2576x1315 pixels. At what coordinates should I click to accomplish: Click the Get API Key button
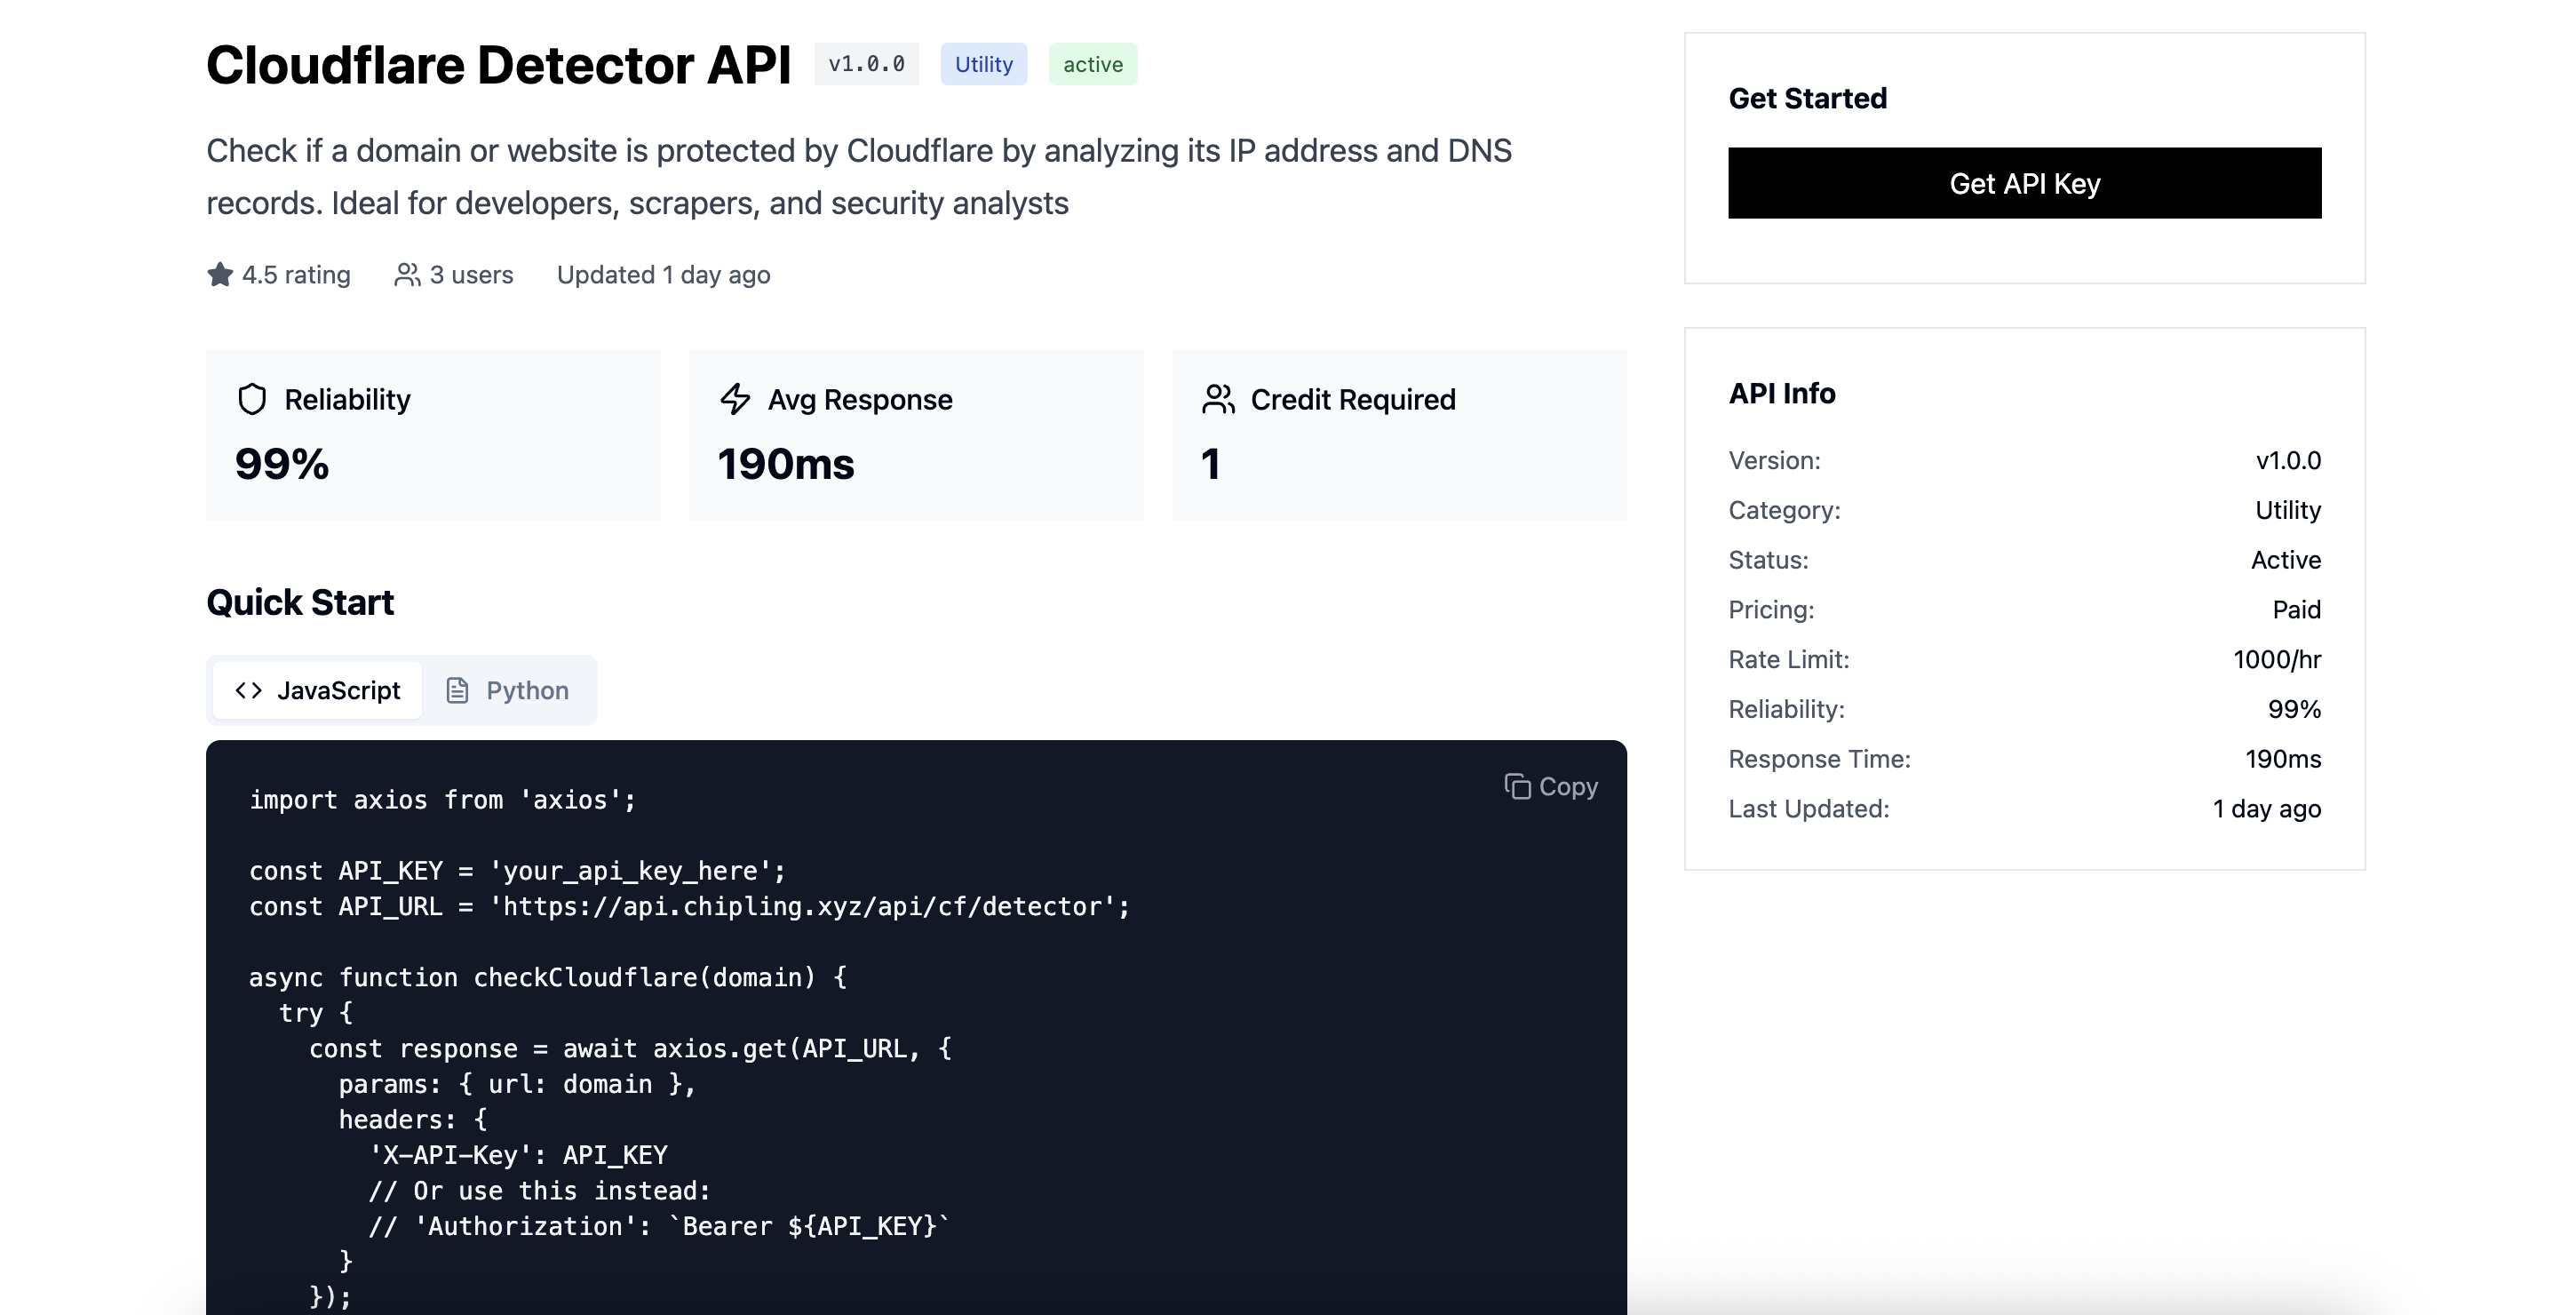point(2024,183)
